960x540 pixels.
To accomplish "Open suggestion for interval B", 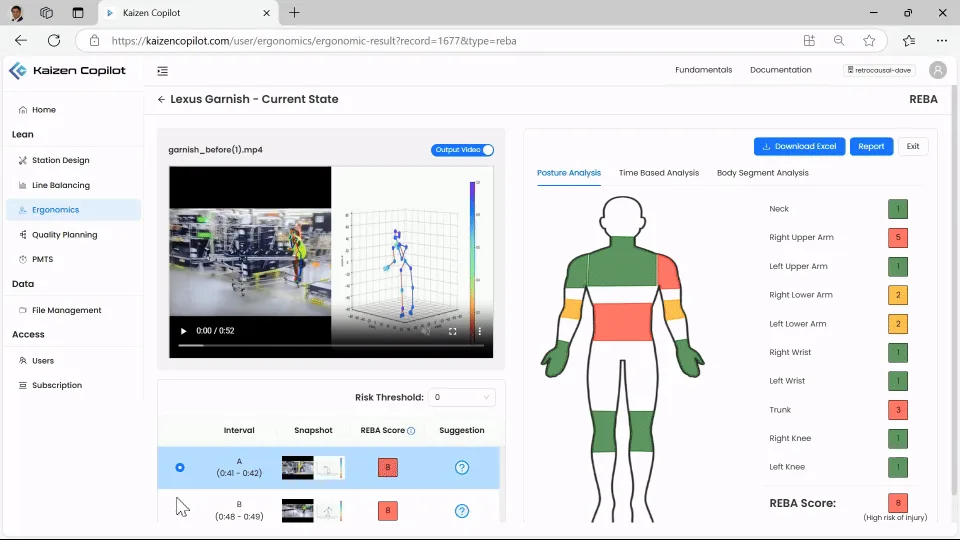I will coord(462,511).
